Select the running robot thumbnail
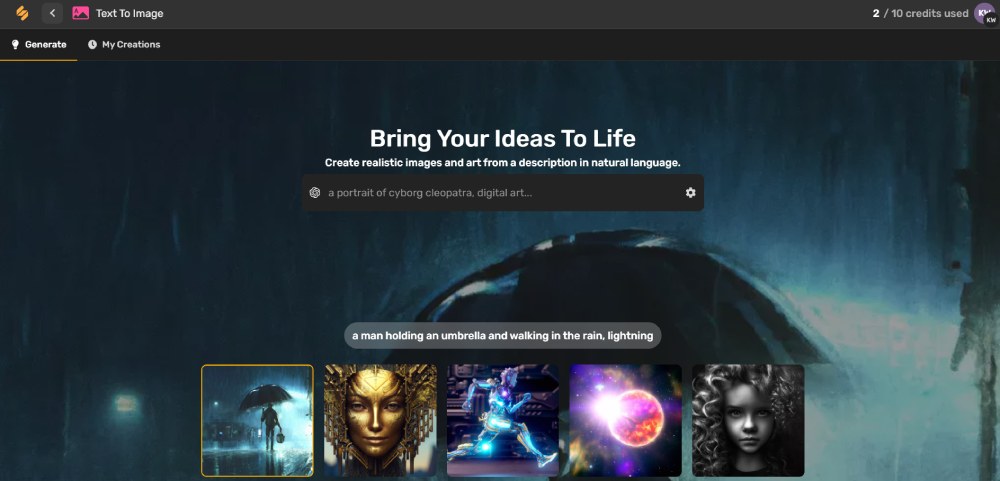Viewport: 1000px width, 481px height. pos(503,420)
